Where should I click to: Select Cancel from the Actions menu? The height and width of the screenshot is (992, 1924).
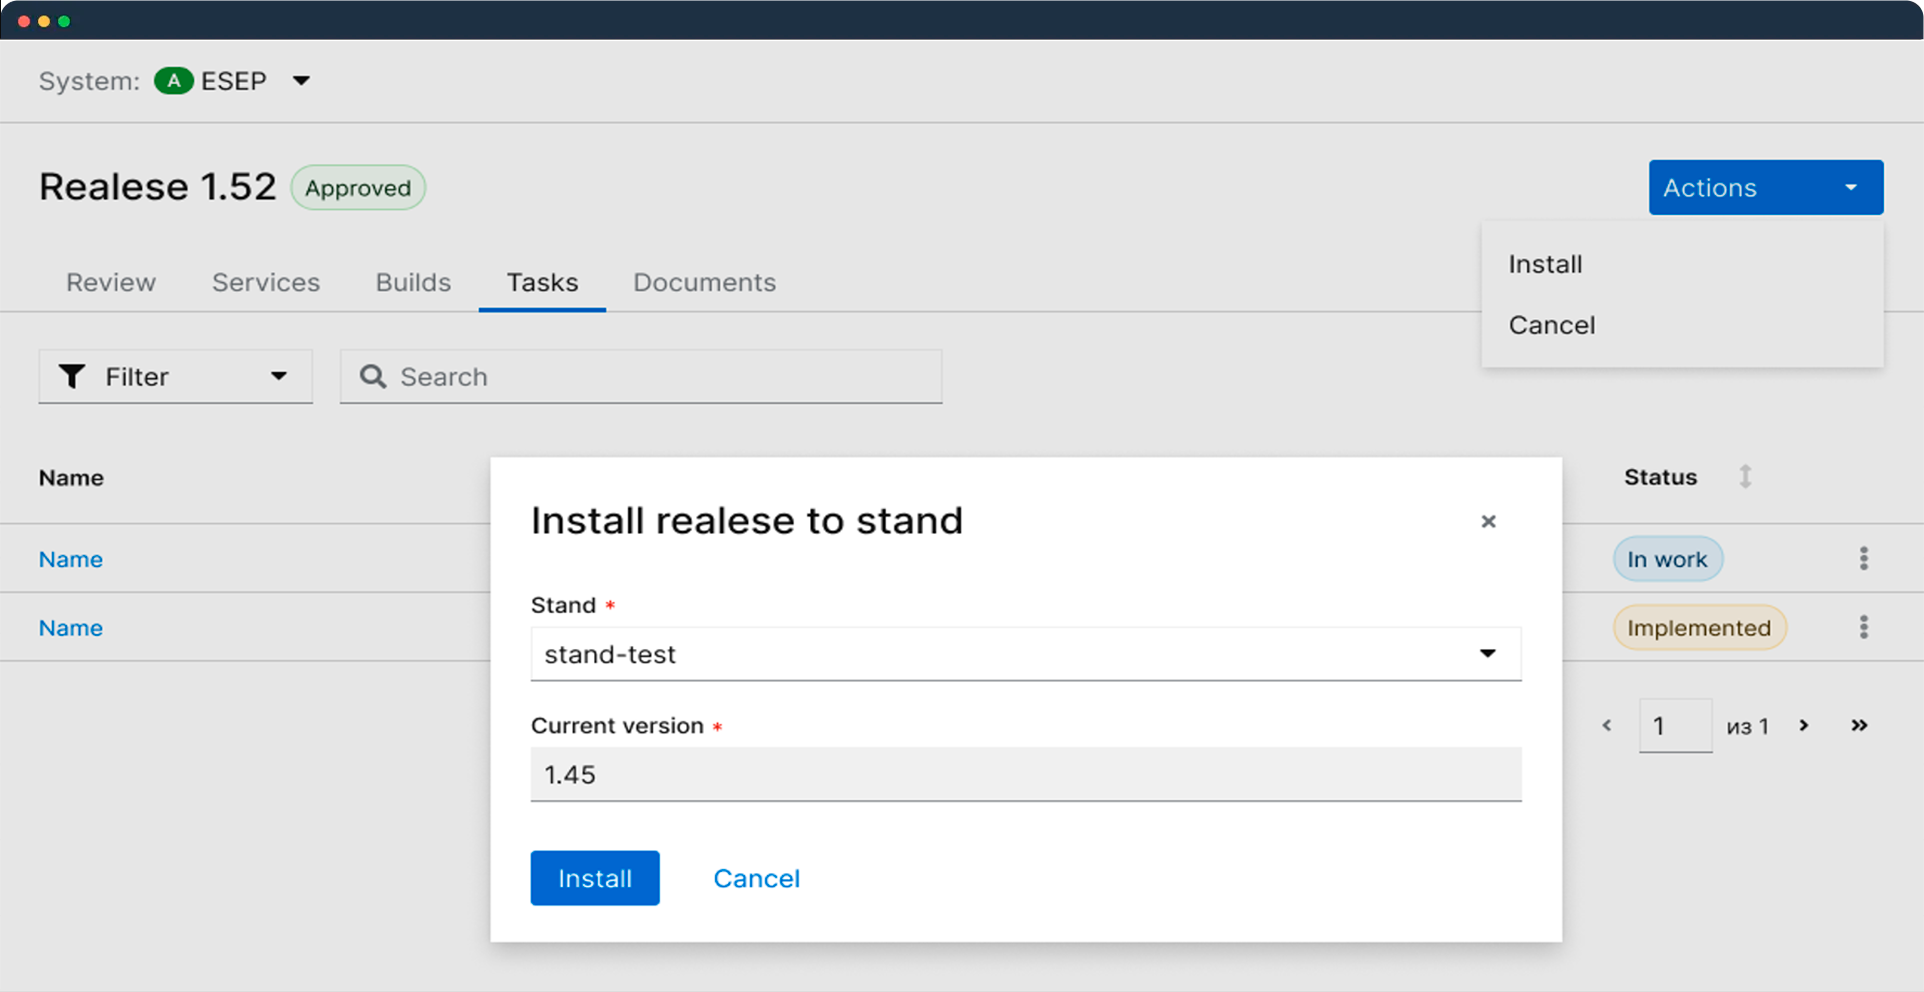point(1551,324)
